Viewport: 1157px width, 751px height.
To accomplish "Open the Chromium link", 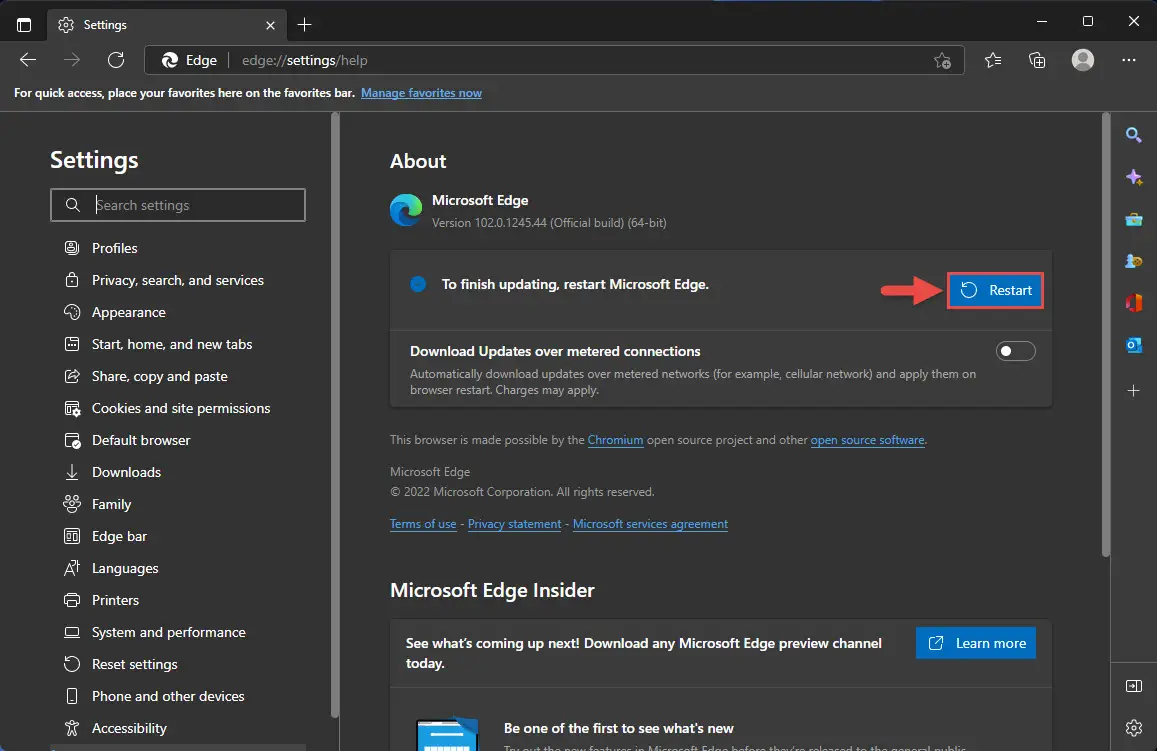I will click(615, 440).
